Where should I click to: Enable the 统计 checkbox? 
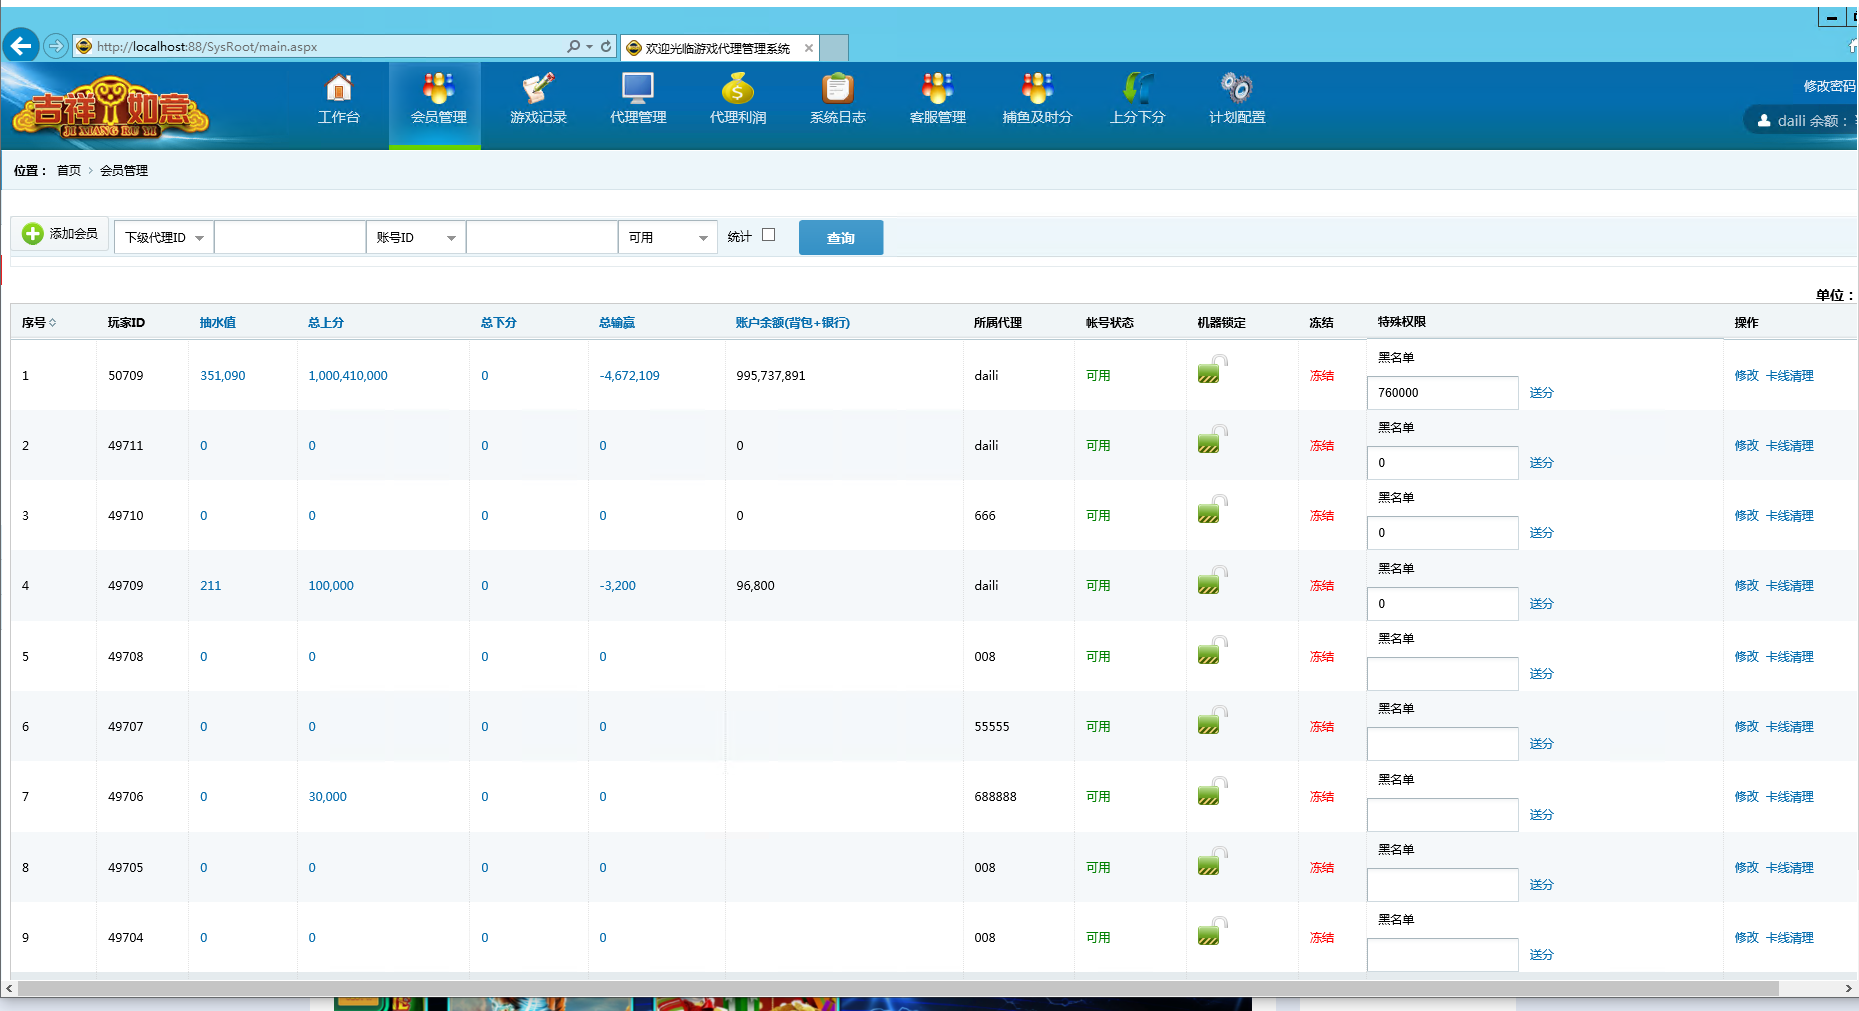[768, 235]
